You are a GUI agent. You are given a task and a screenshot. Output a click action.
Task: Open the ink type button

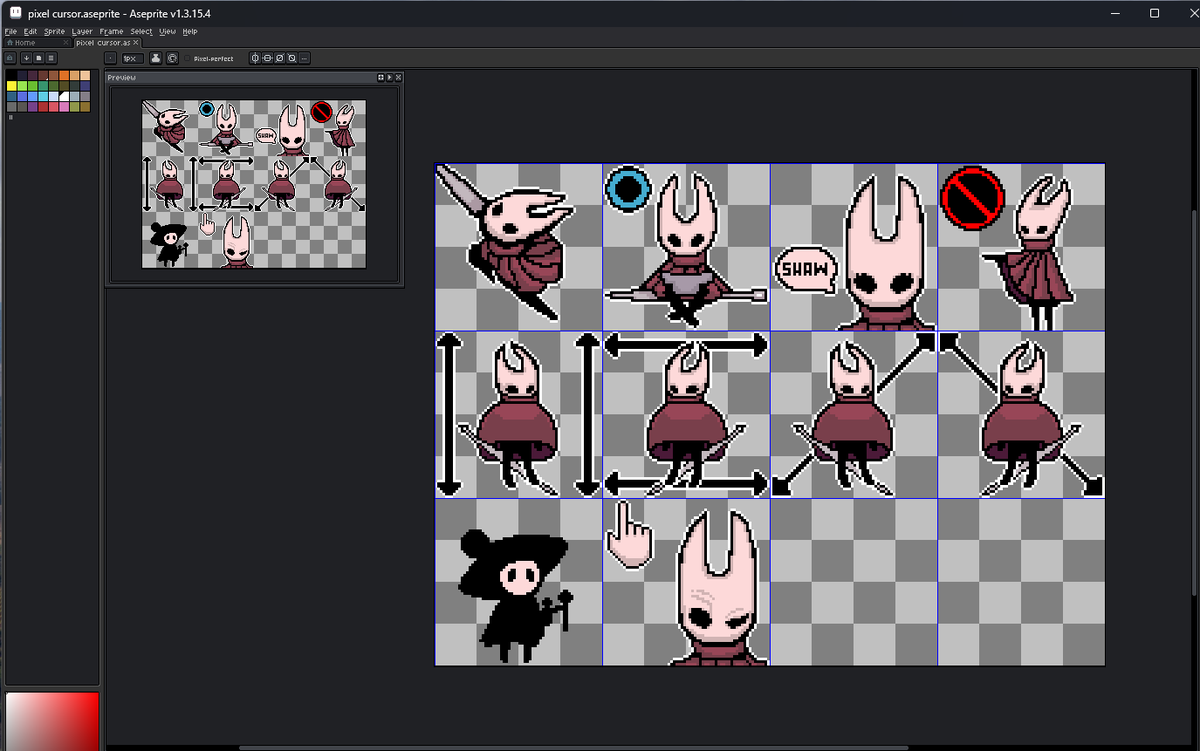click(155, 58)
